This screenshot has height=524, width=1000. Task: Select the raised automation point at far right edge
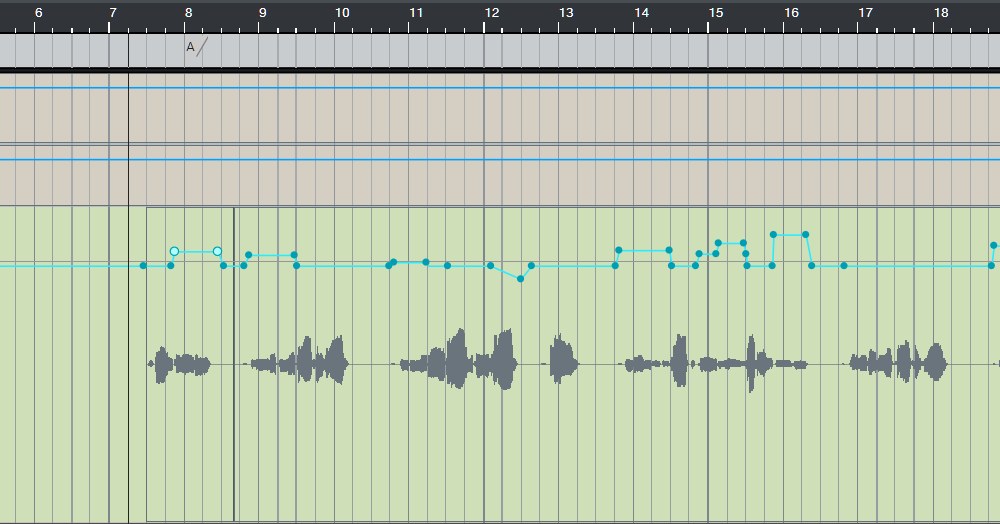(994, 245)
